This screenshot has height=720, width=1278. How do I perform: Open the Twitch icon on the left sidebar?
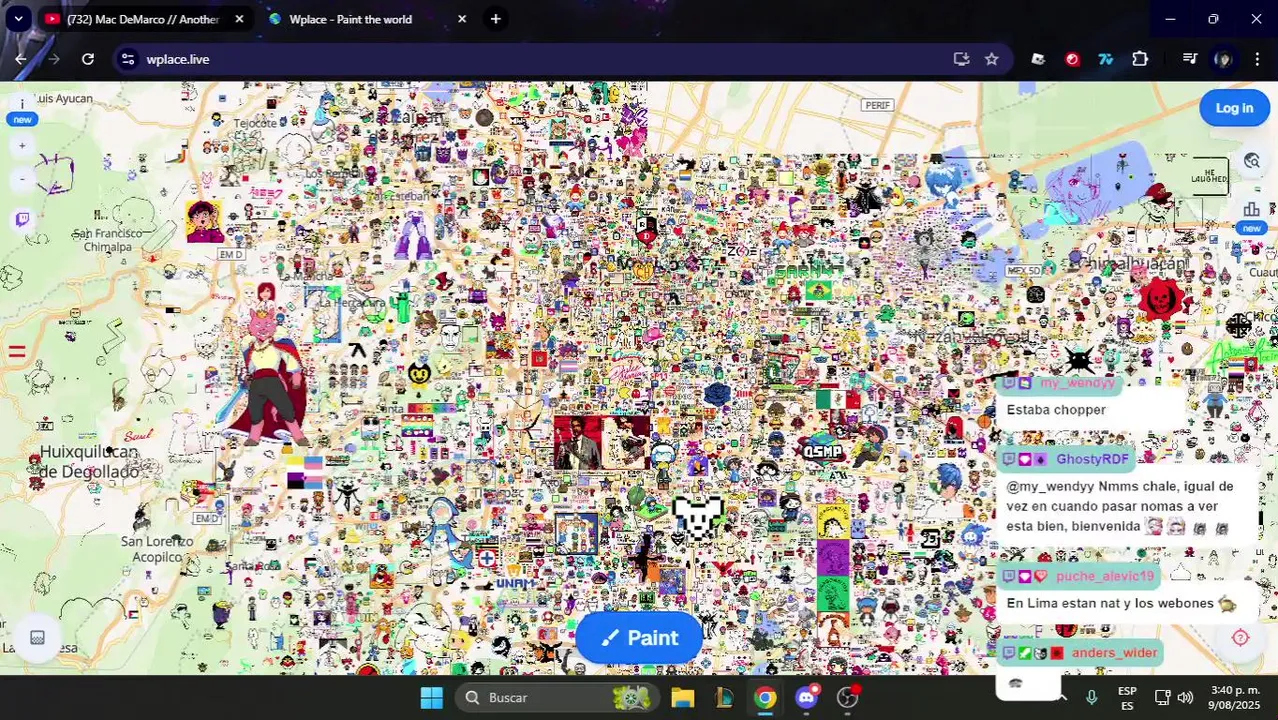pyautogui.click(x=22, y=220)
